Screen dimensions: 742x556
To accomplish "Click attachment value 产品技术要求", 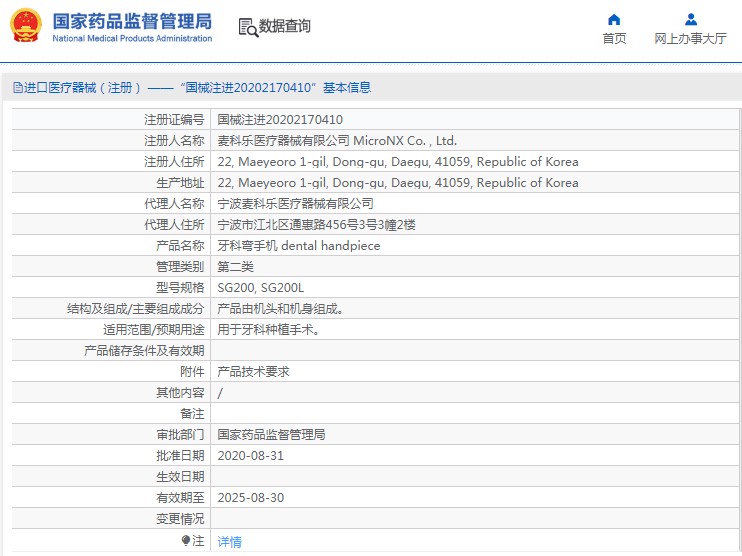I will click(x=253, y=371).
